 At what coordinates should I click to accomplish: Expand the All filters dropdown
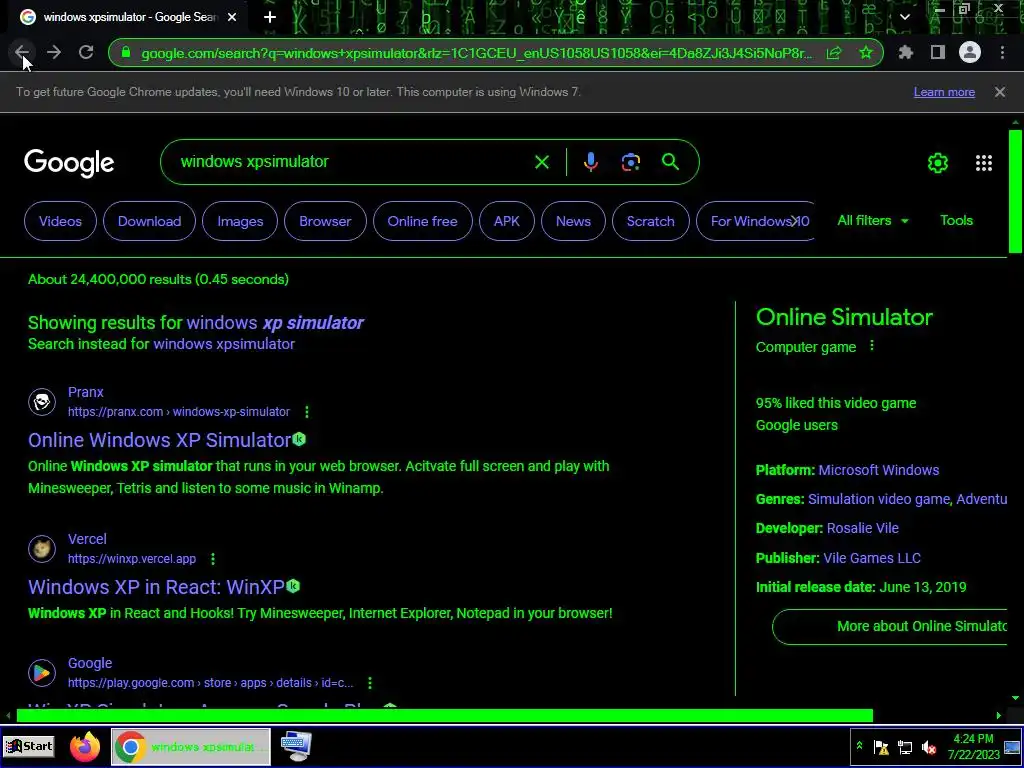(x=872, y=221)
